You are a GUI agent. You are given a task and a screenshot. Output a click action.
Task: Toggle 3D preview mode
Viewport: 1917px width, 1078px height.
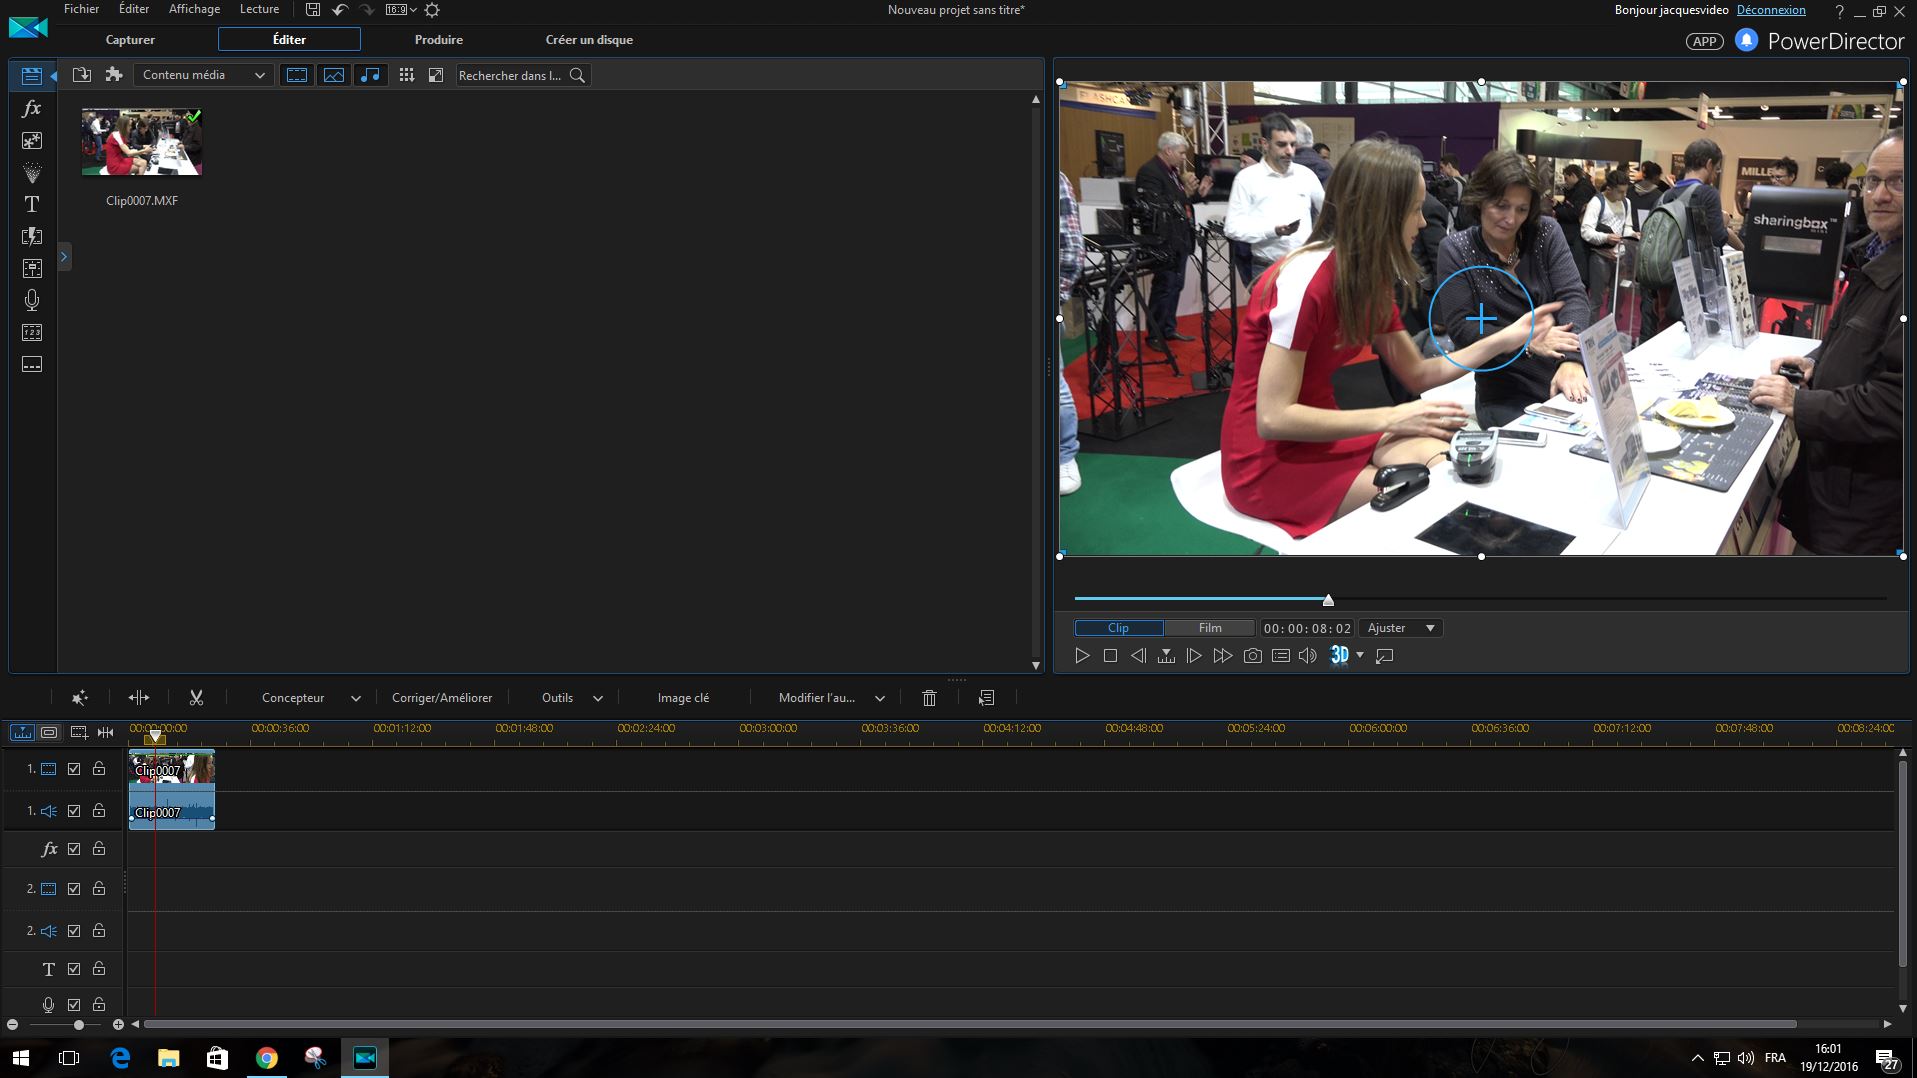pyautogui.click(x=1339, y=656)
